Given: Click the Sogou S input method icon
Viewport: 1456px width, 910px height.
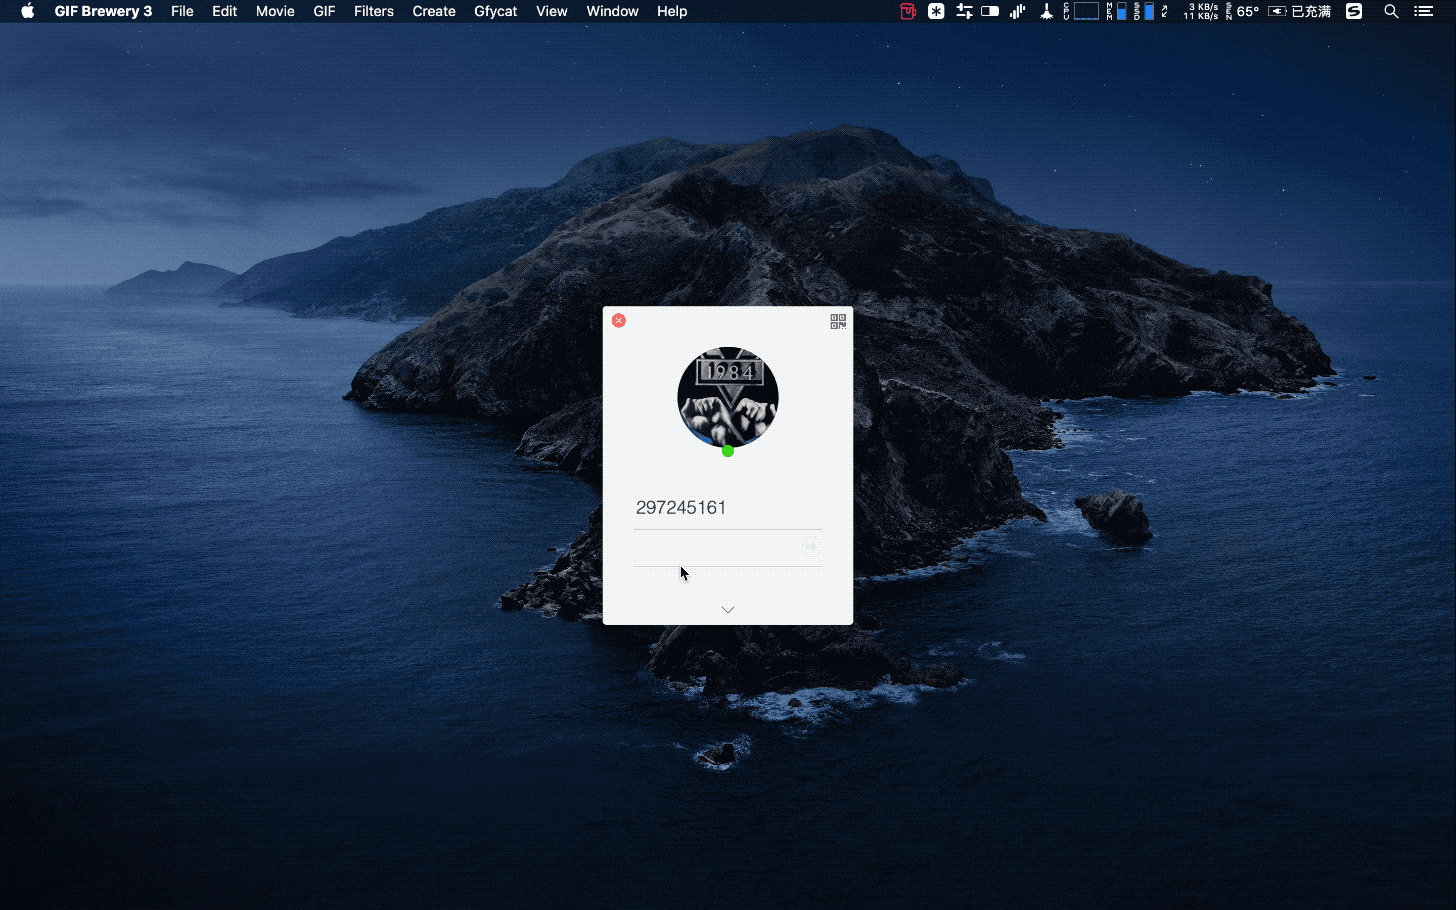Looking at the screenshot, I should (x=1354, y=11).
